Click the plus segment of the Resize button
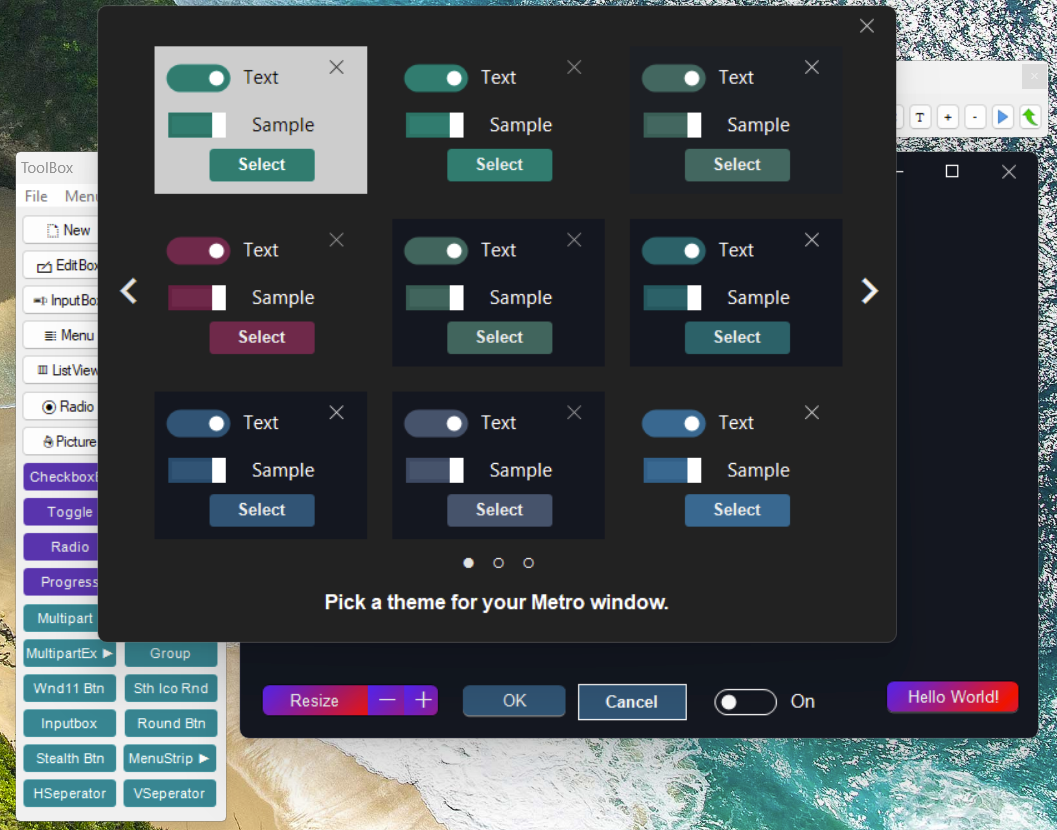 pos(423,701)
